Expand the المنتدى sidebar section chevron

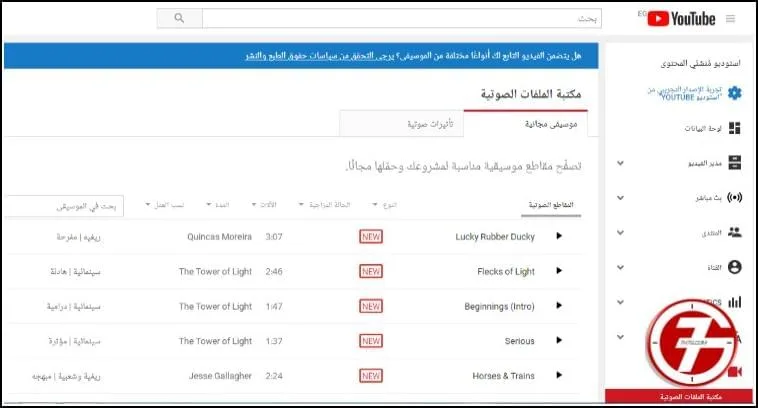pyautogui.click(x=621, y=233)
